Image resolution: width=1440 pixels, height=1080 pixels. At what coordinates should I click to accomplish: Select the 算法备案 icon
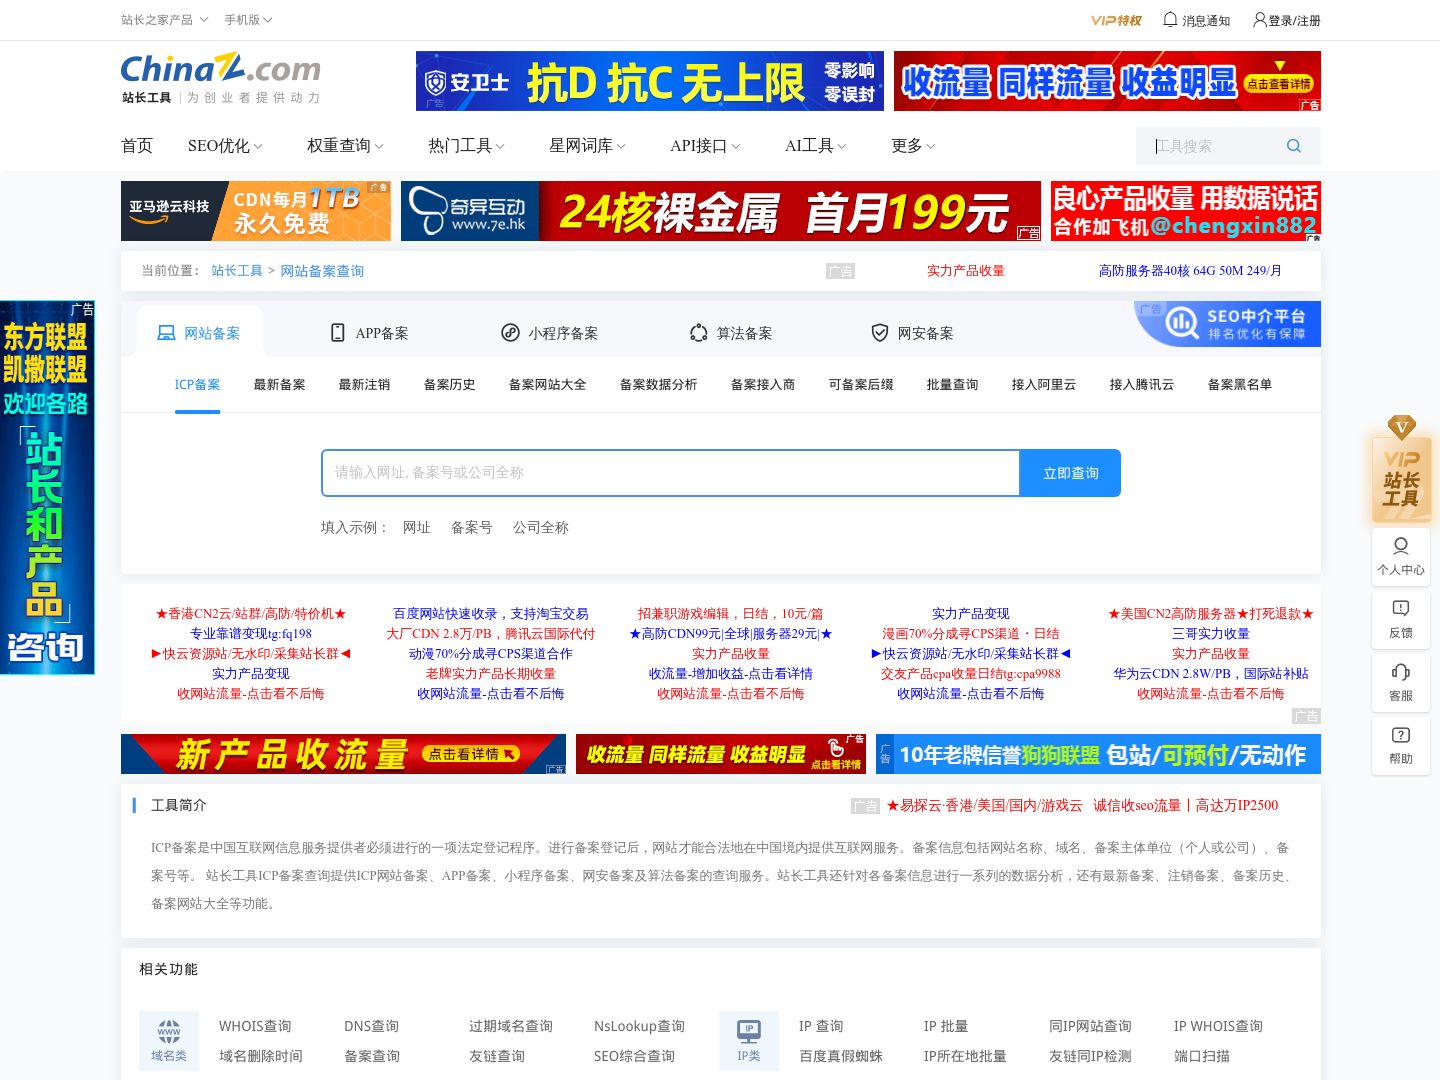point(699,333)
